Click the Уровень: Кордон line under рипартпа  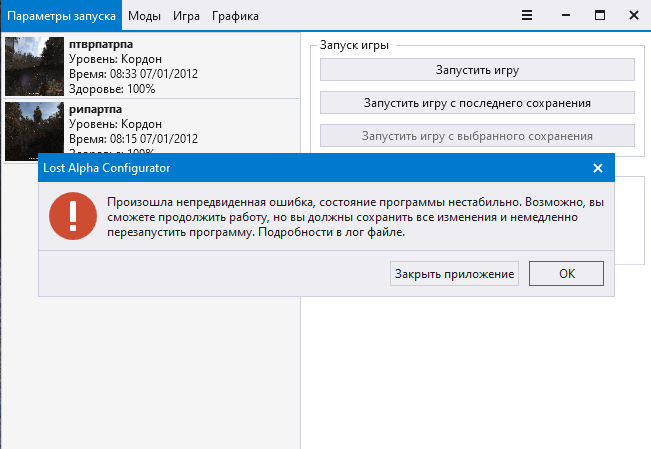[115, 124]
